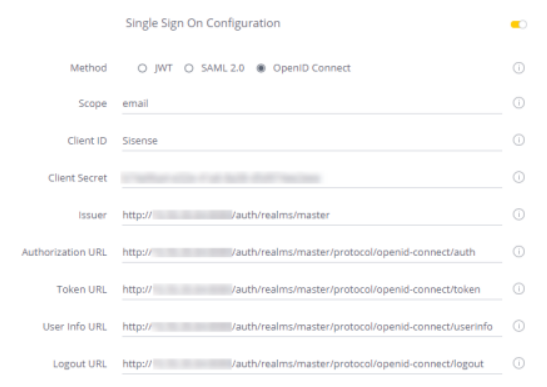The image size is (547, 387).
Task: Click the Client Secret input field
Action: pyautogui.click(x=312, y=178)
